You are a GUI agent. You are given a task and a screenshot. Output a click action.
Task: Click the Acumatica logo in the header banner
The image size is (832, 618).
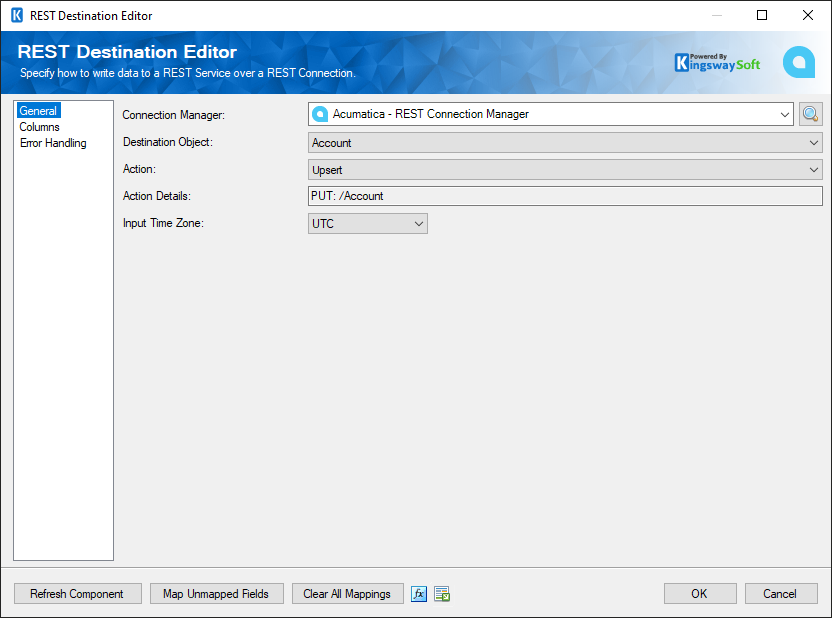[799, 62]
